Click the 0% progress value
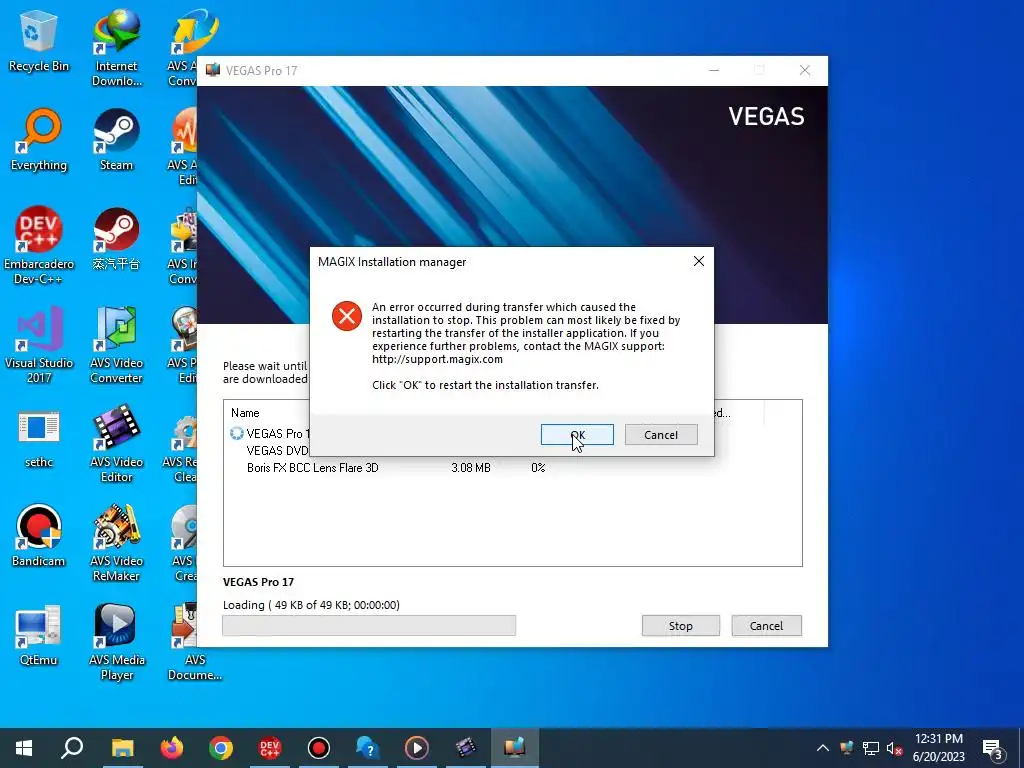Viewport: 1024px width, 768px height. (x=538, y=468)
